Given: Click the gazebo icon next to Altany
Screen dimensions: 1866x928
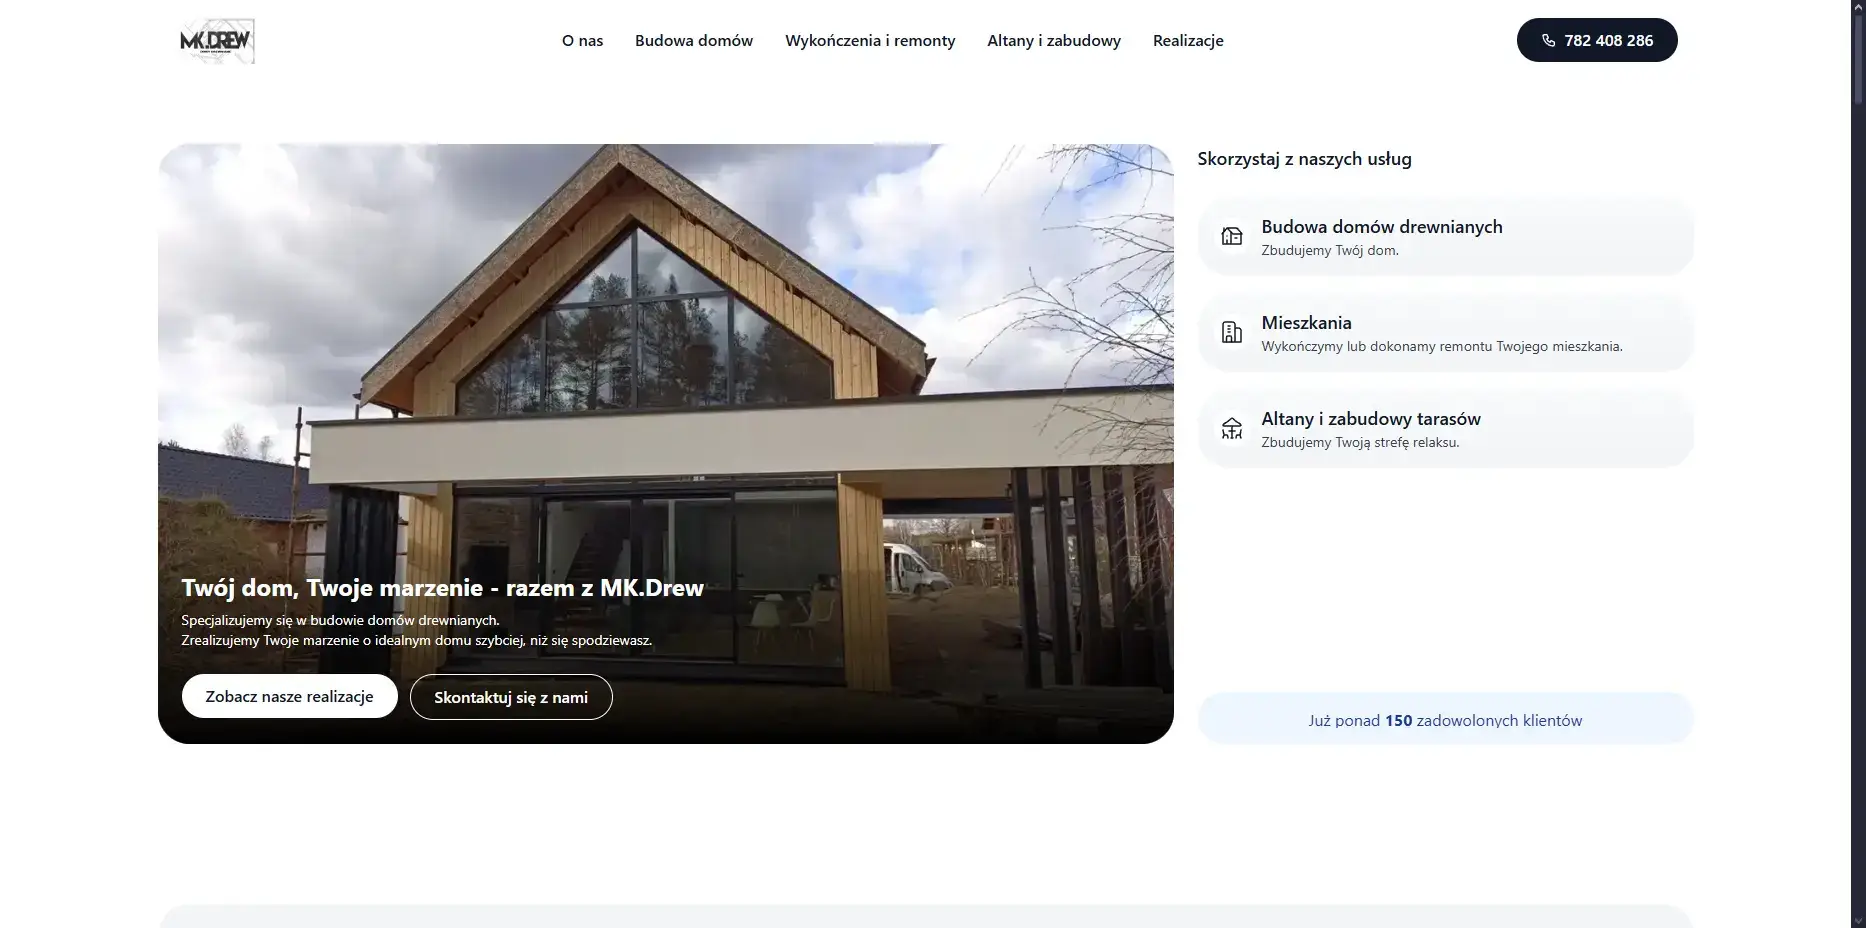Looking at the screenshot, I should tap(1232, 428).
